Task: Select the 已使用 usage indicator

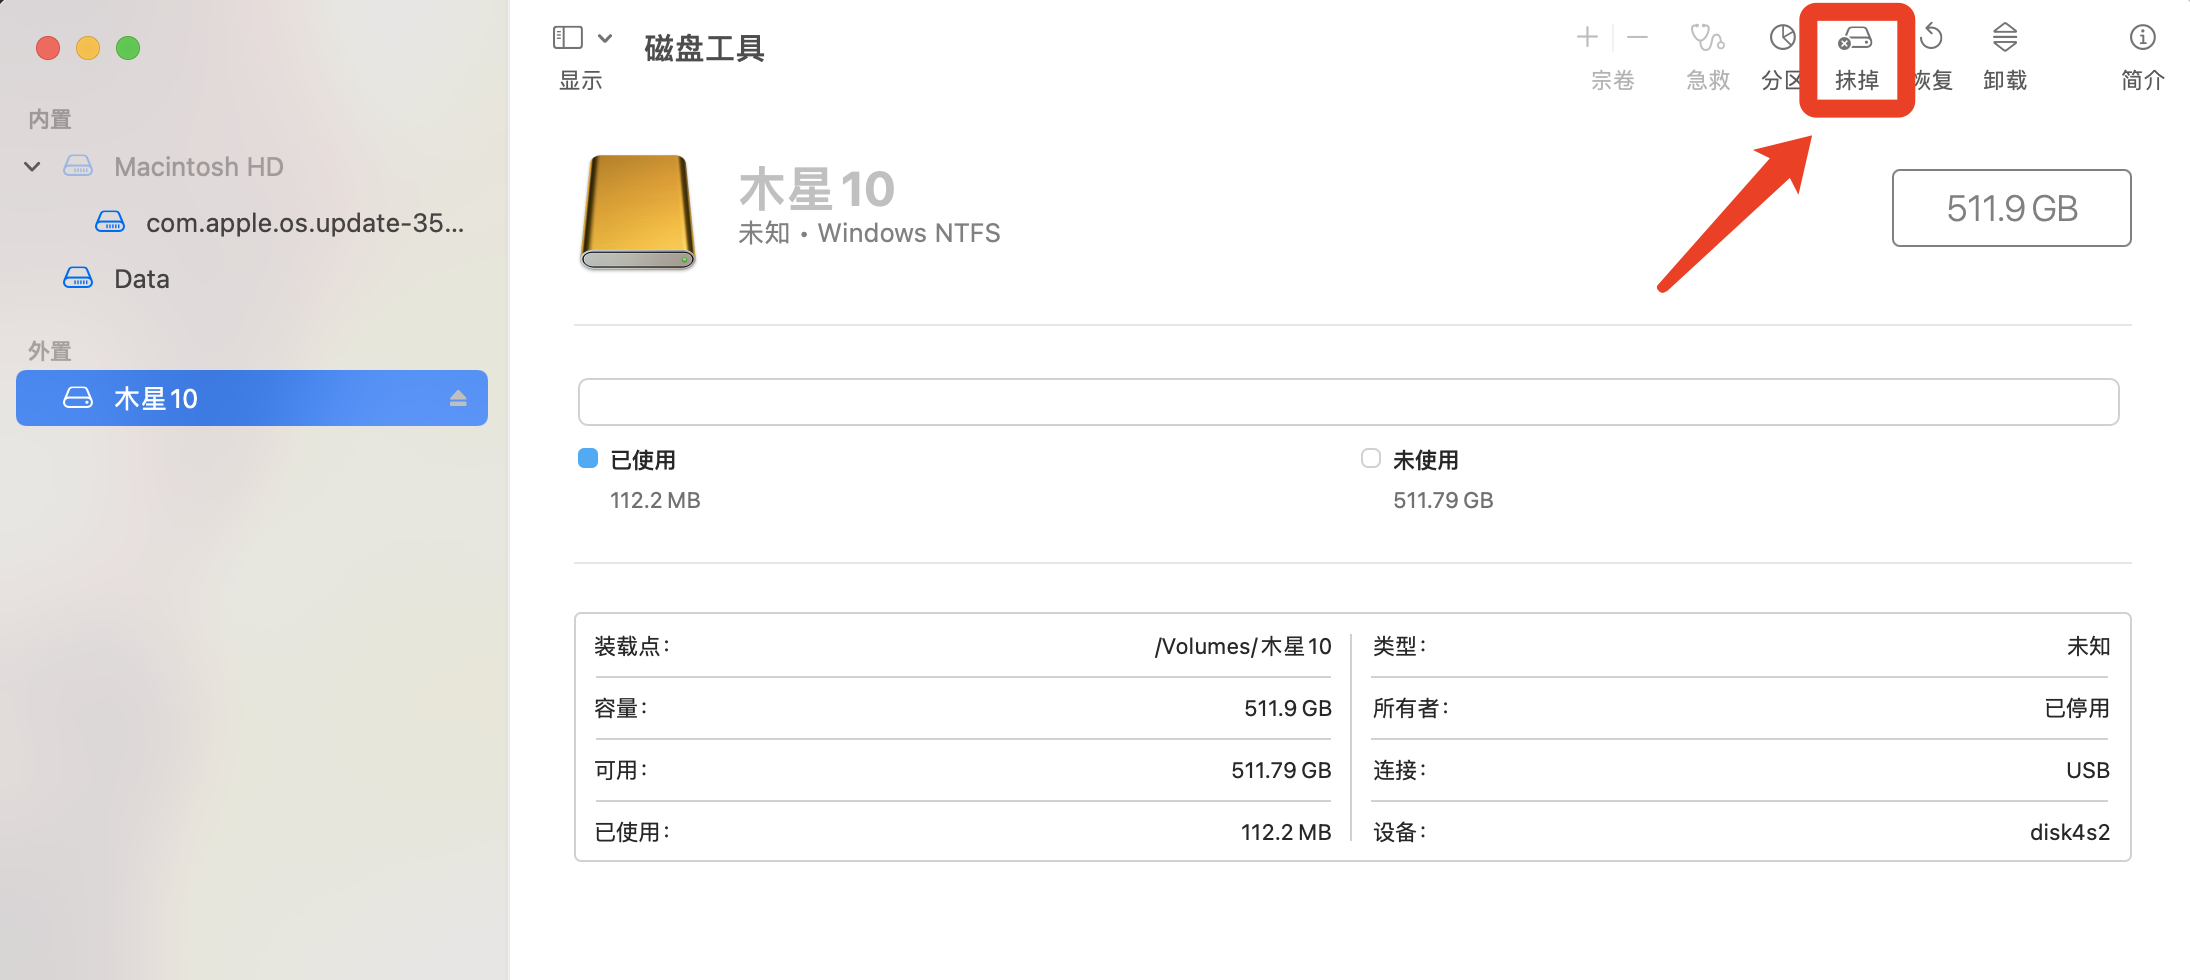Action: pyautogui.click(x=643, y=459)
